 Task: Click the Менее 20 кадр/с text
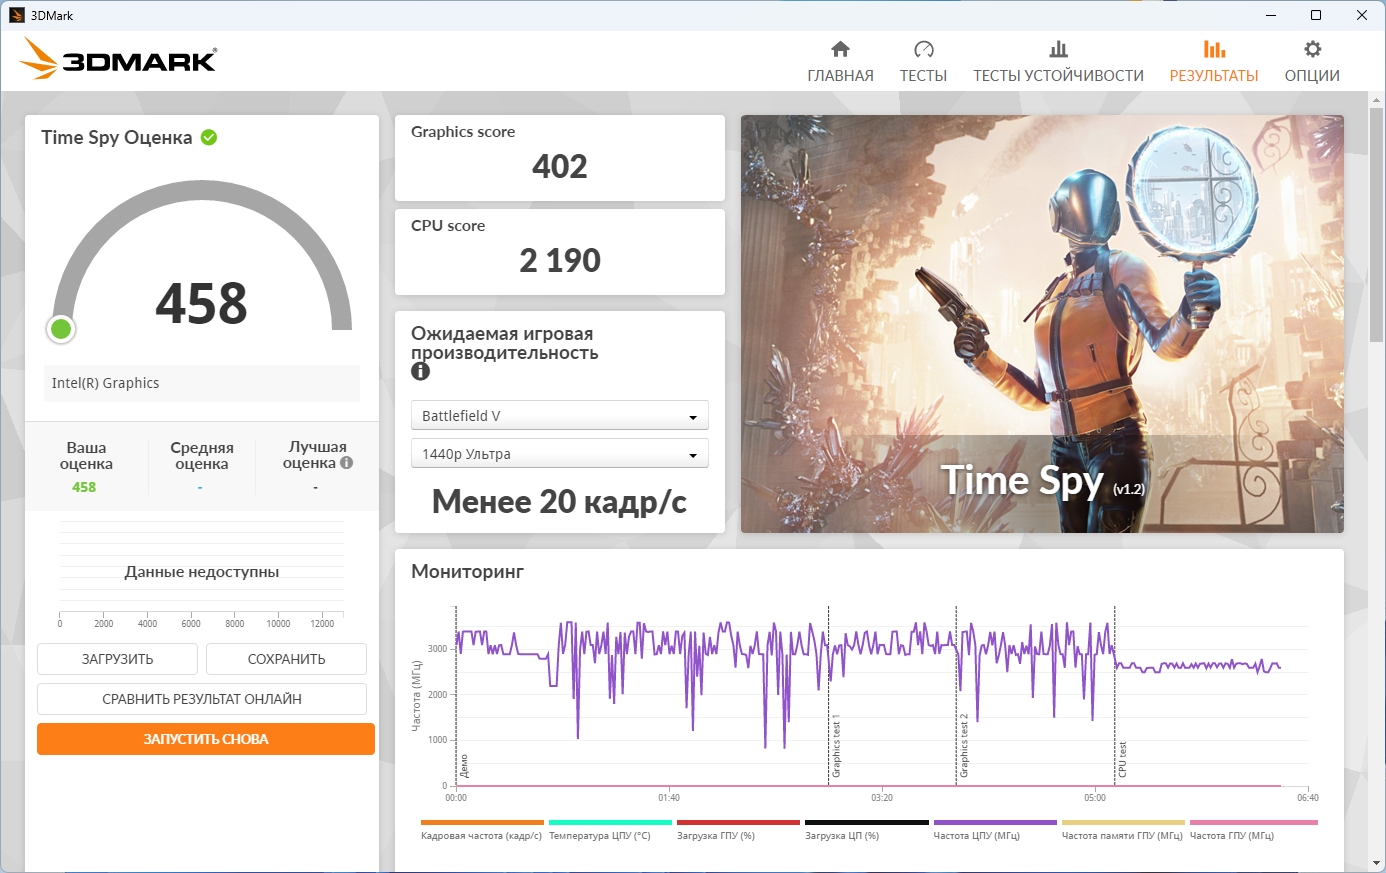tap(559, 502)
